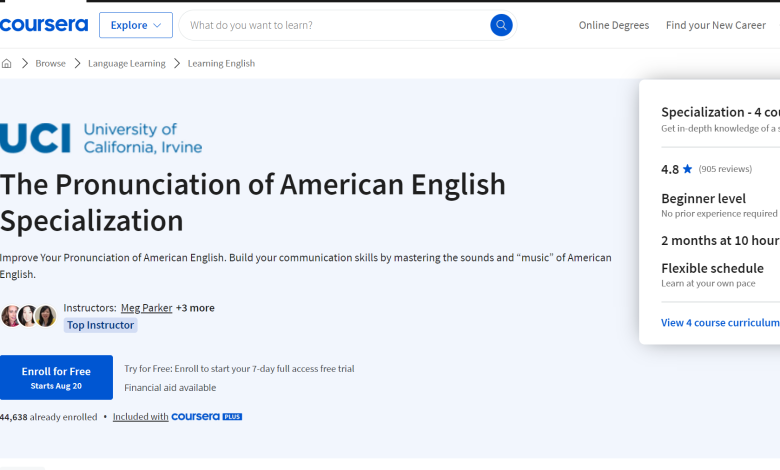Click 'No prior experience required' text
The width and height of the screenshot is (780, 470).
(719, 213)
